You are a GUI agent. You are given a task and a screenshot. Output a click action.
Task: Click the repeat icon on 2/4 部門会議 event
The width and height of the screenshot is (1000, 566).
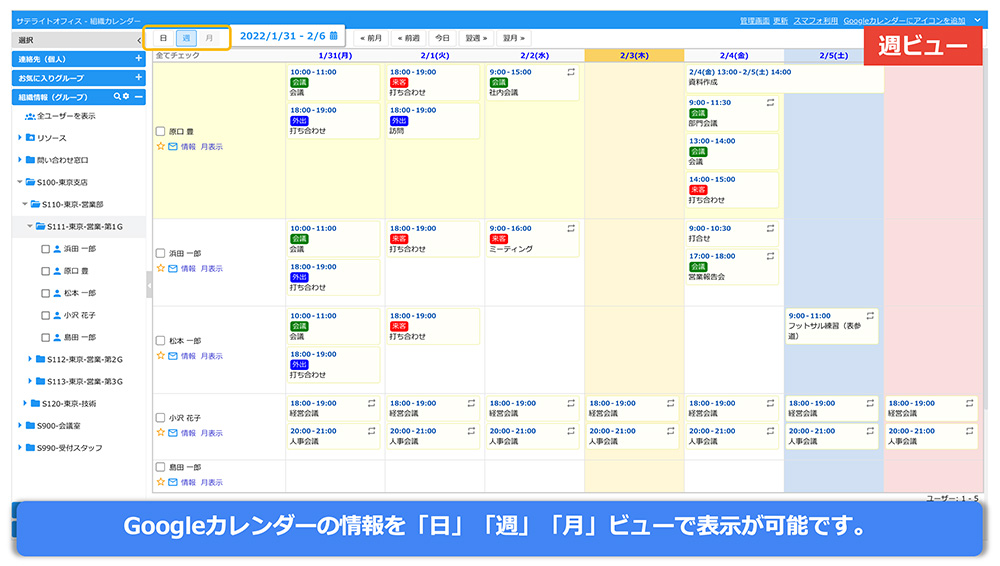[770, 103]
